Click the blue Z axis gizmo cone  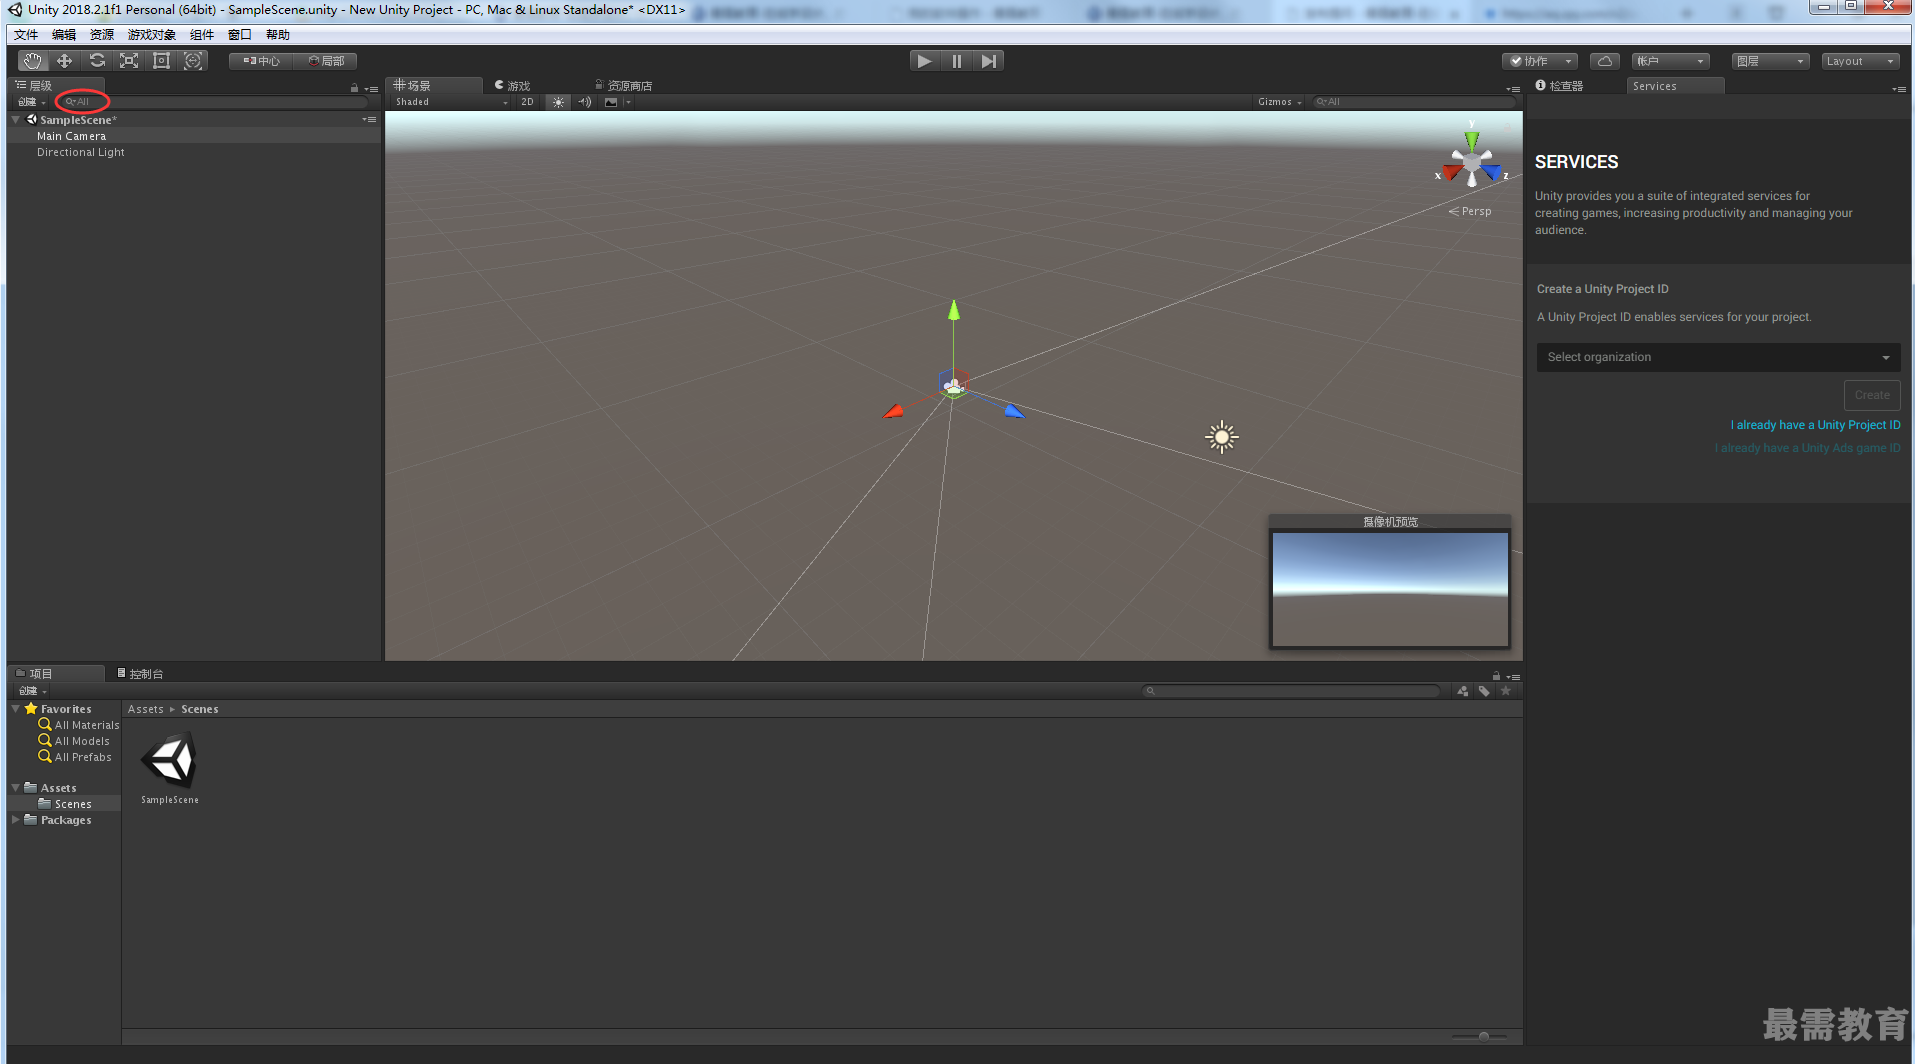coord(1492,172)
